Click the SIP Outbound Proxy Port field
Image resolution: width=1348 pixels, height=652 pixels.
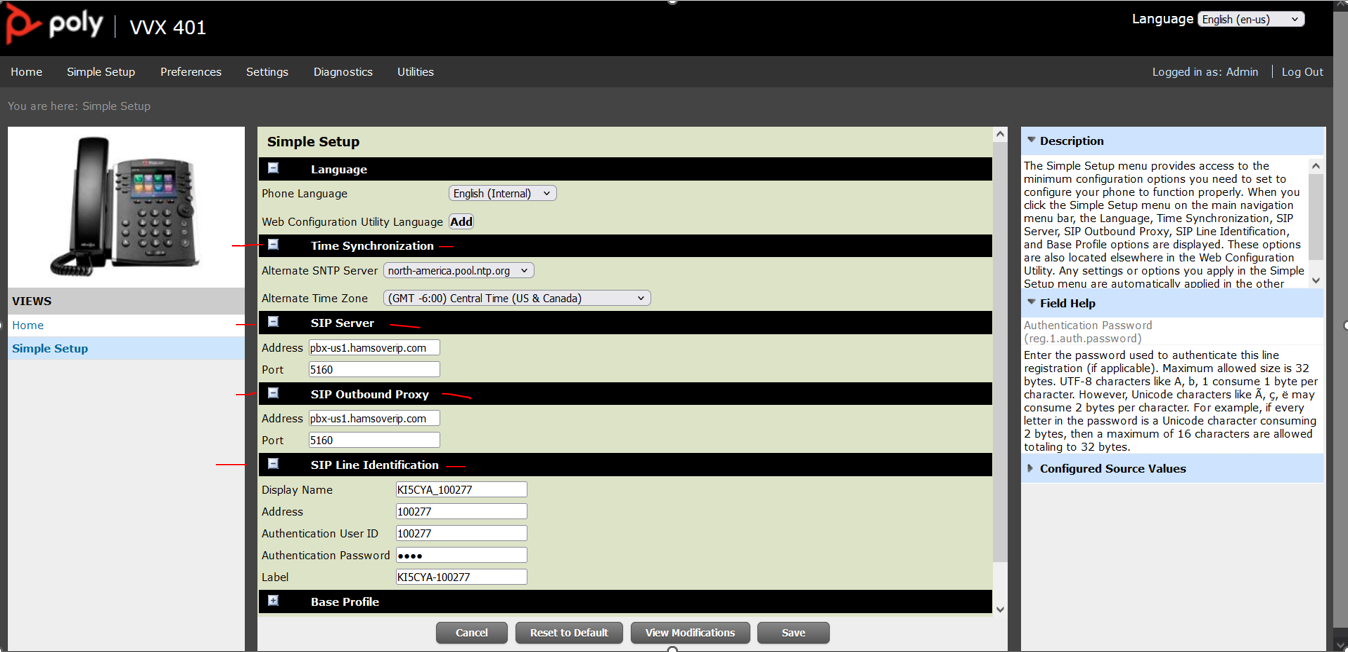tap(374, 440)
